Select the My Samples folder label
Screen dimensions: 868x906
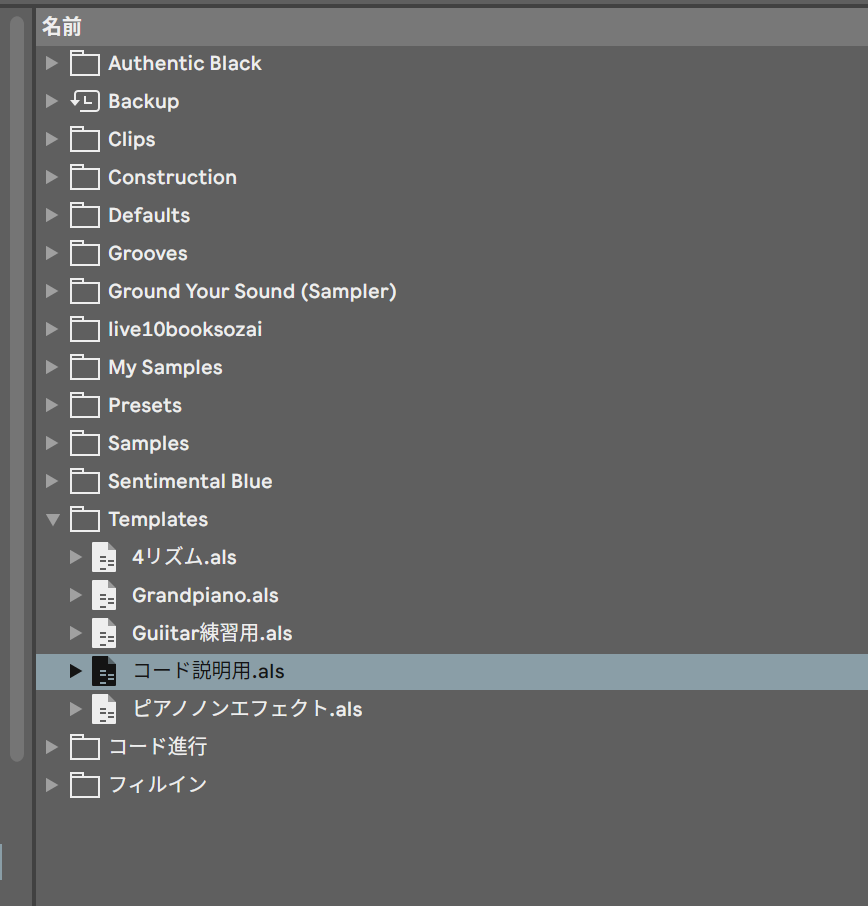pos(165,367)
